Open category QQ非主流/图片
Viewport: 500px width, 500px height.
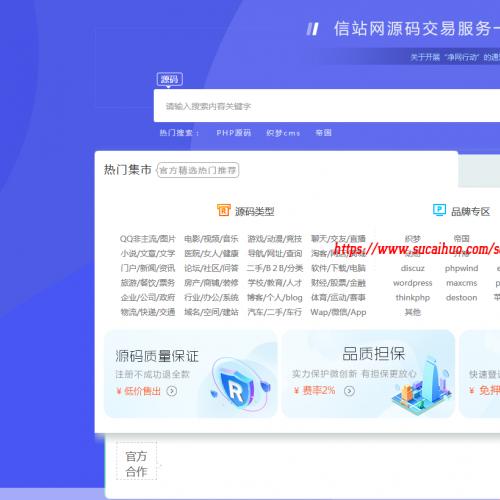pos(148,239)
